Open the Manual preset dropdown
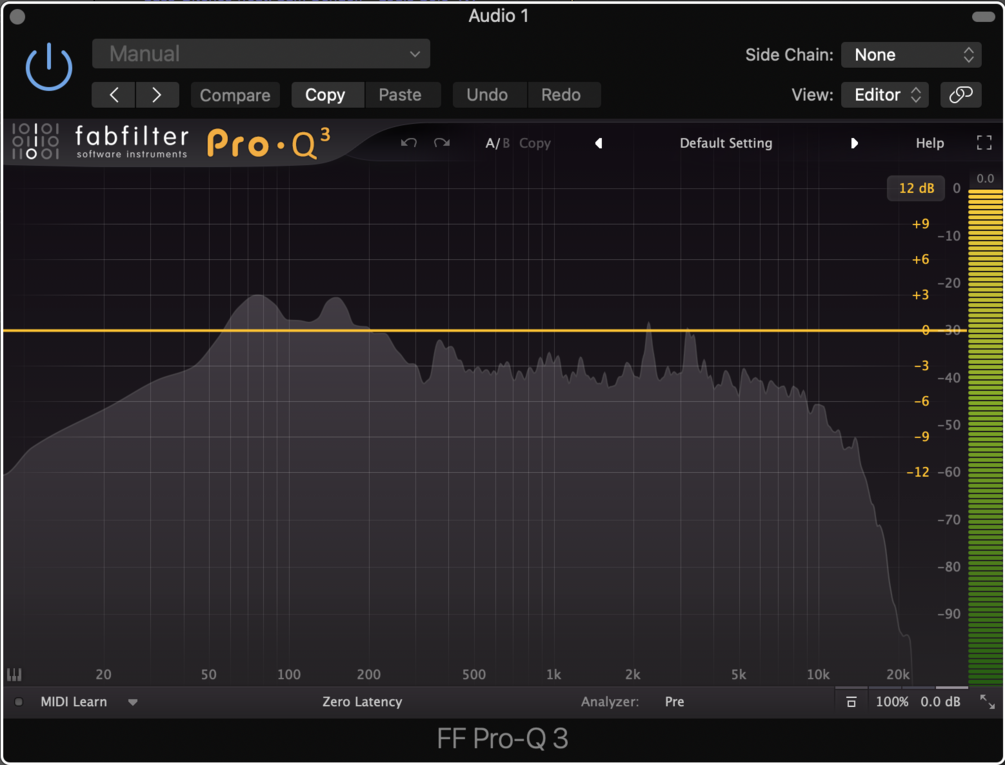 click(261, 54)
